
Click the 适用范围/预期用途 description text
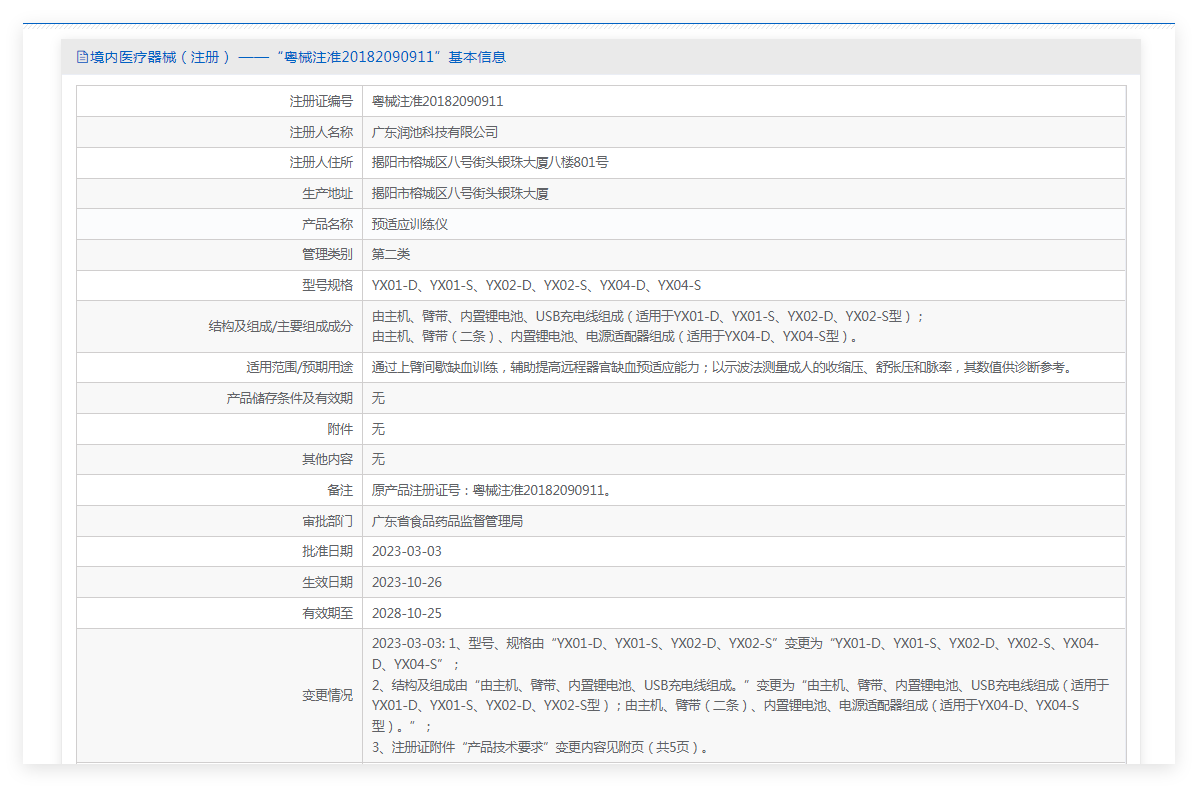pyautogui.click(x=721, y=367)
